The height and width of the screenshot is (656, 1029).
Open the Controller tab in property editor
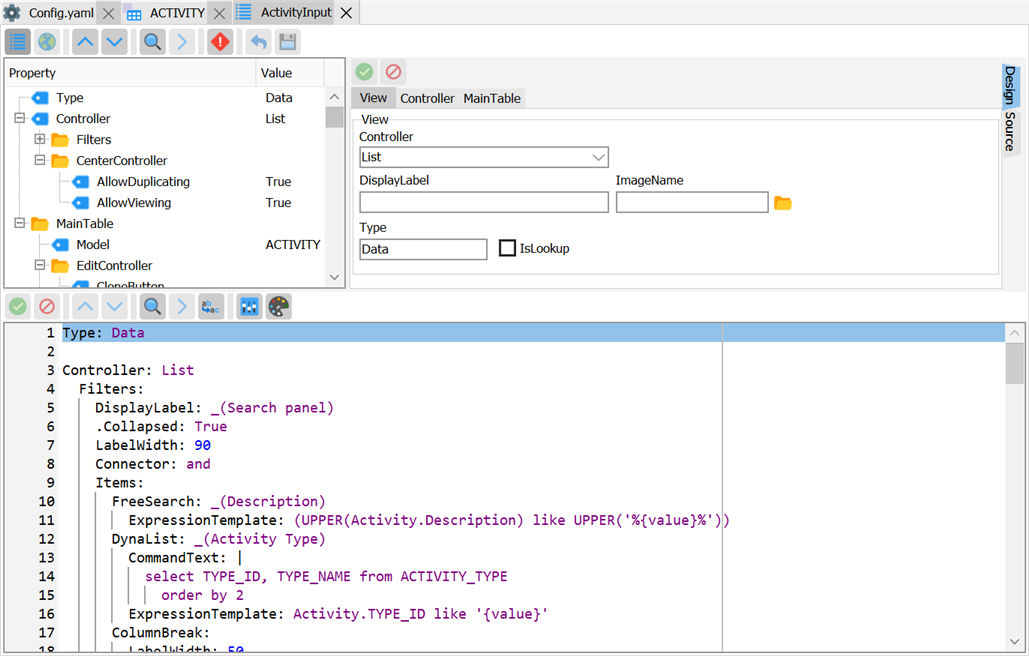427,98
